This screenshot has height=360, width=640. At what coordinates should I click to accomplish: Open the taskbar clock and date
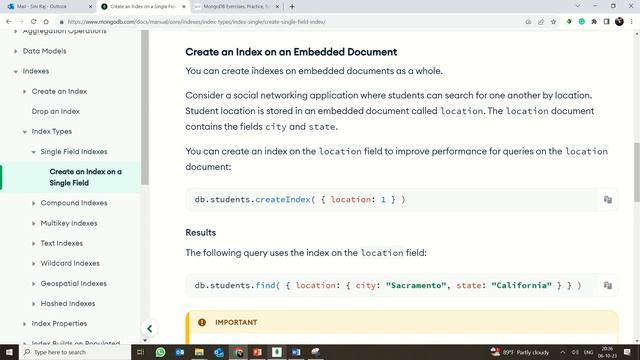(x=607, y=352)
